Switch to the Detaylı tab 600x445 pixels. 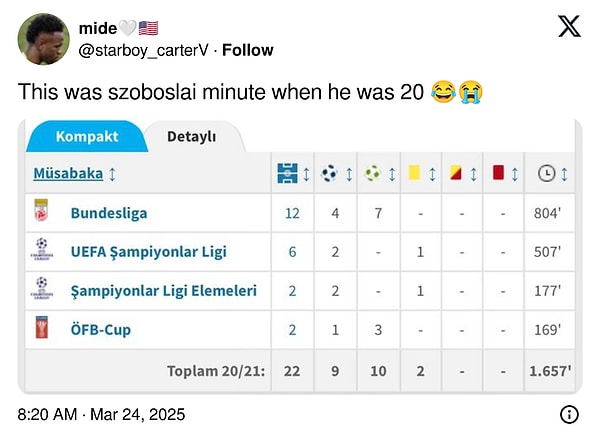click(191, 137)
